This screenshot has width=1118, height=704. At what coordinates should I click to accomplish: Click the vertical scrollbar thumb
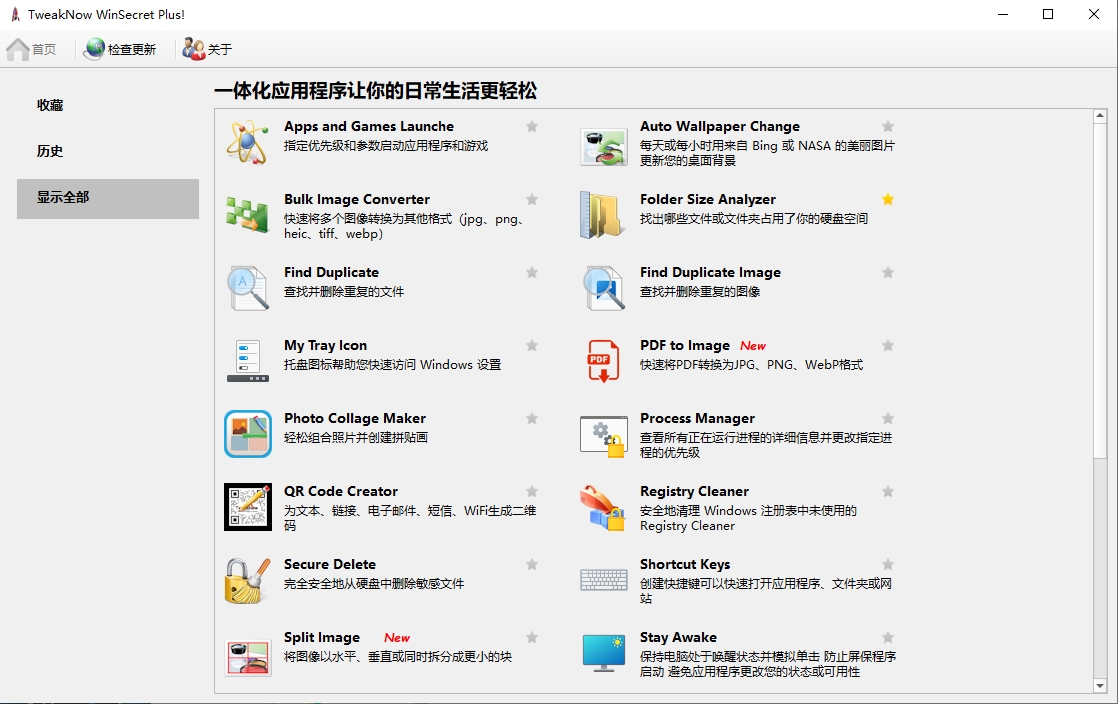[1099, 291]
